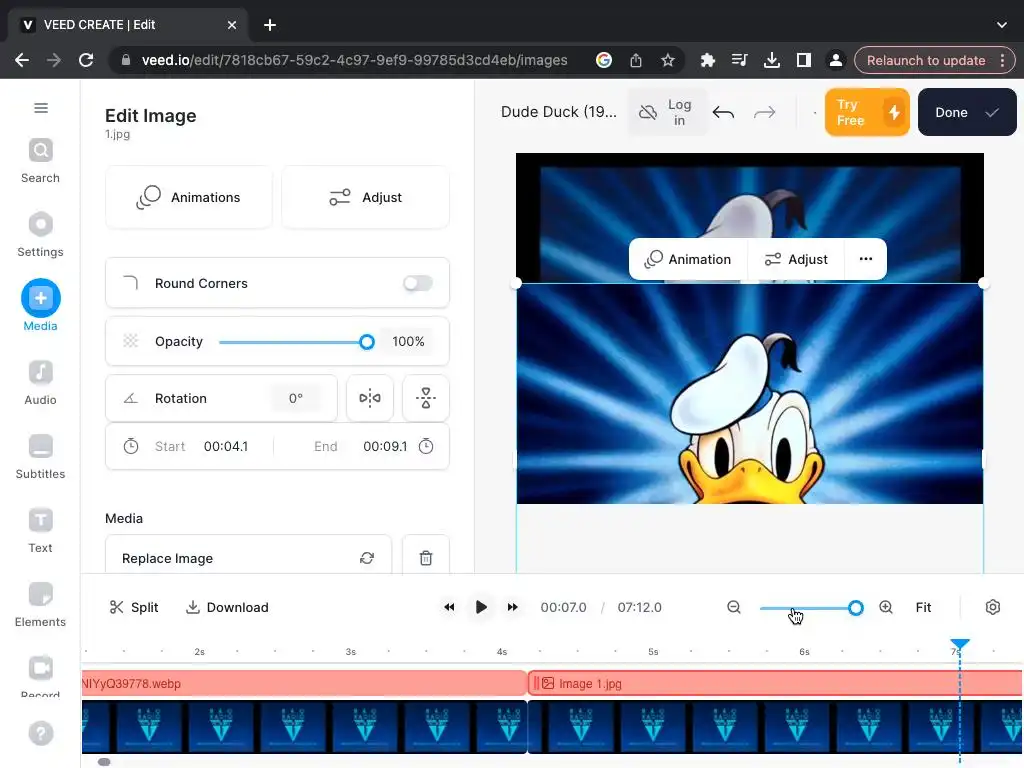1024x768 pixels.
Task: Click the Adjust button in Edit Image
Action: pos(365,197)
